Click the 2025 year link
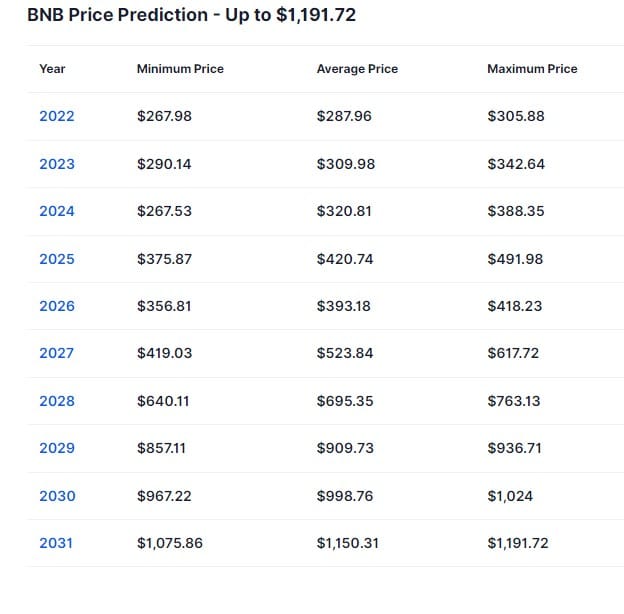This screenshot has height=614, width=624. [57, 259]
